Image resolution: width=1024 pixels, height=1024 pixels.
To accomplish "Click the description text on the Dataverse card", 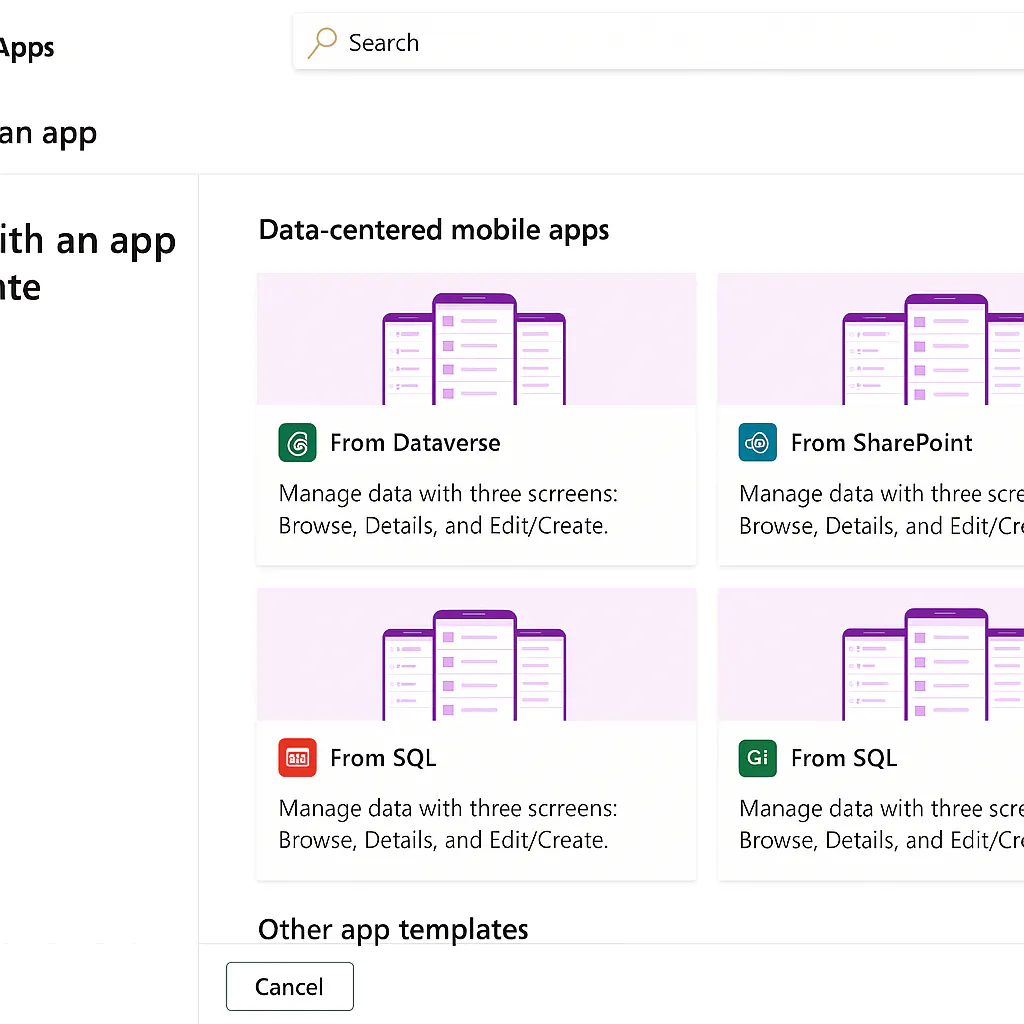I will click(448, 510).
